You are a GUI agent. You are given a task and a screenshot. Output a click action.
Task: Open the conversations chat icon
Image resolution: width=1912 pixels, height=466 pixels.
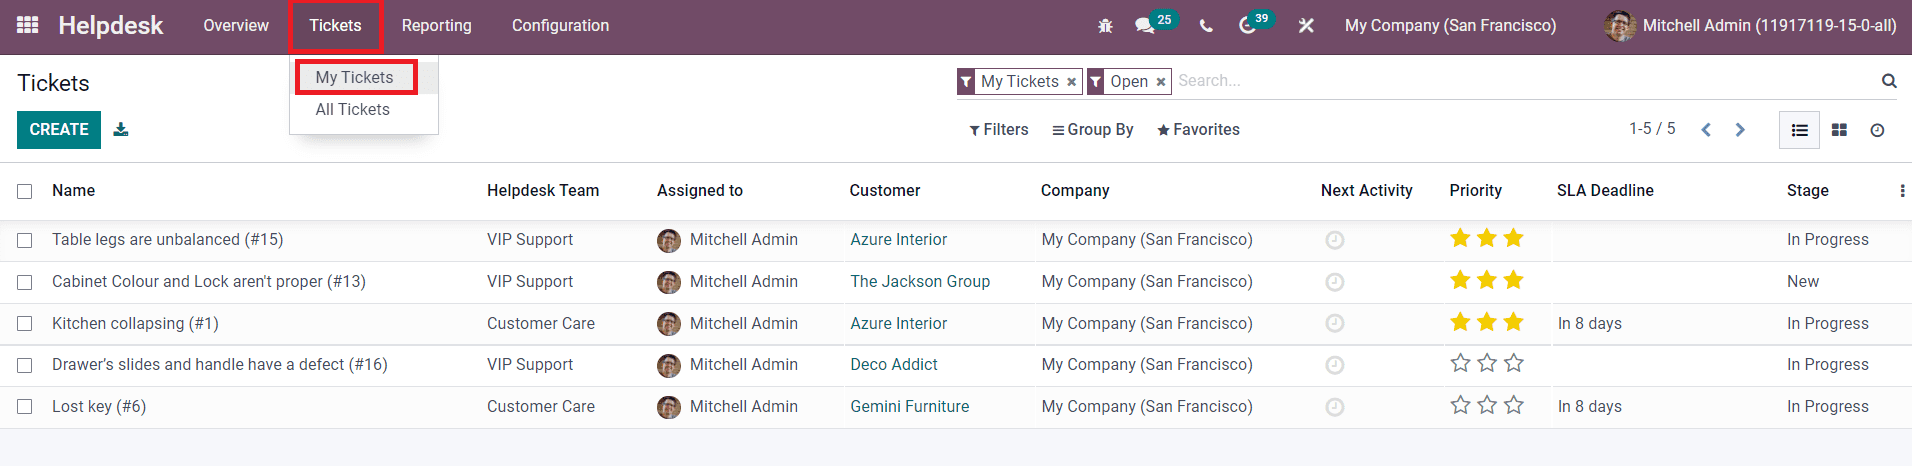1145,26
